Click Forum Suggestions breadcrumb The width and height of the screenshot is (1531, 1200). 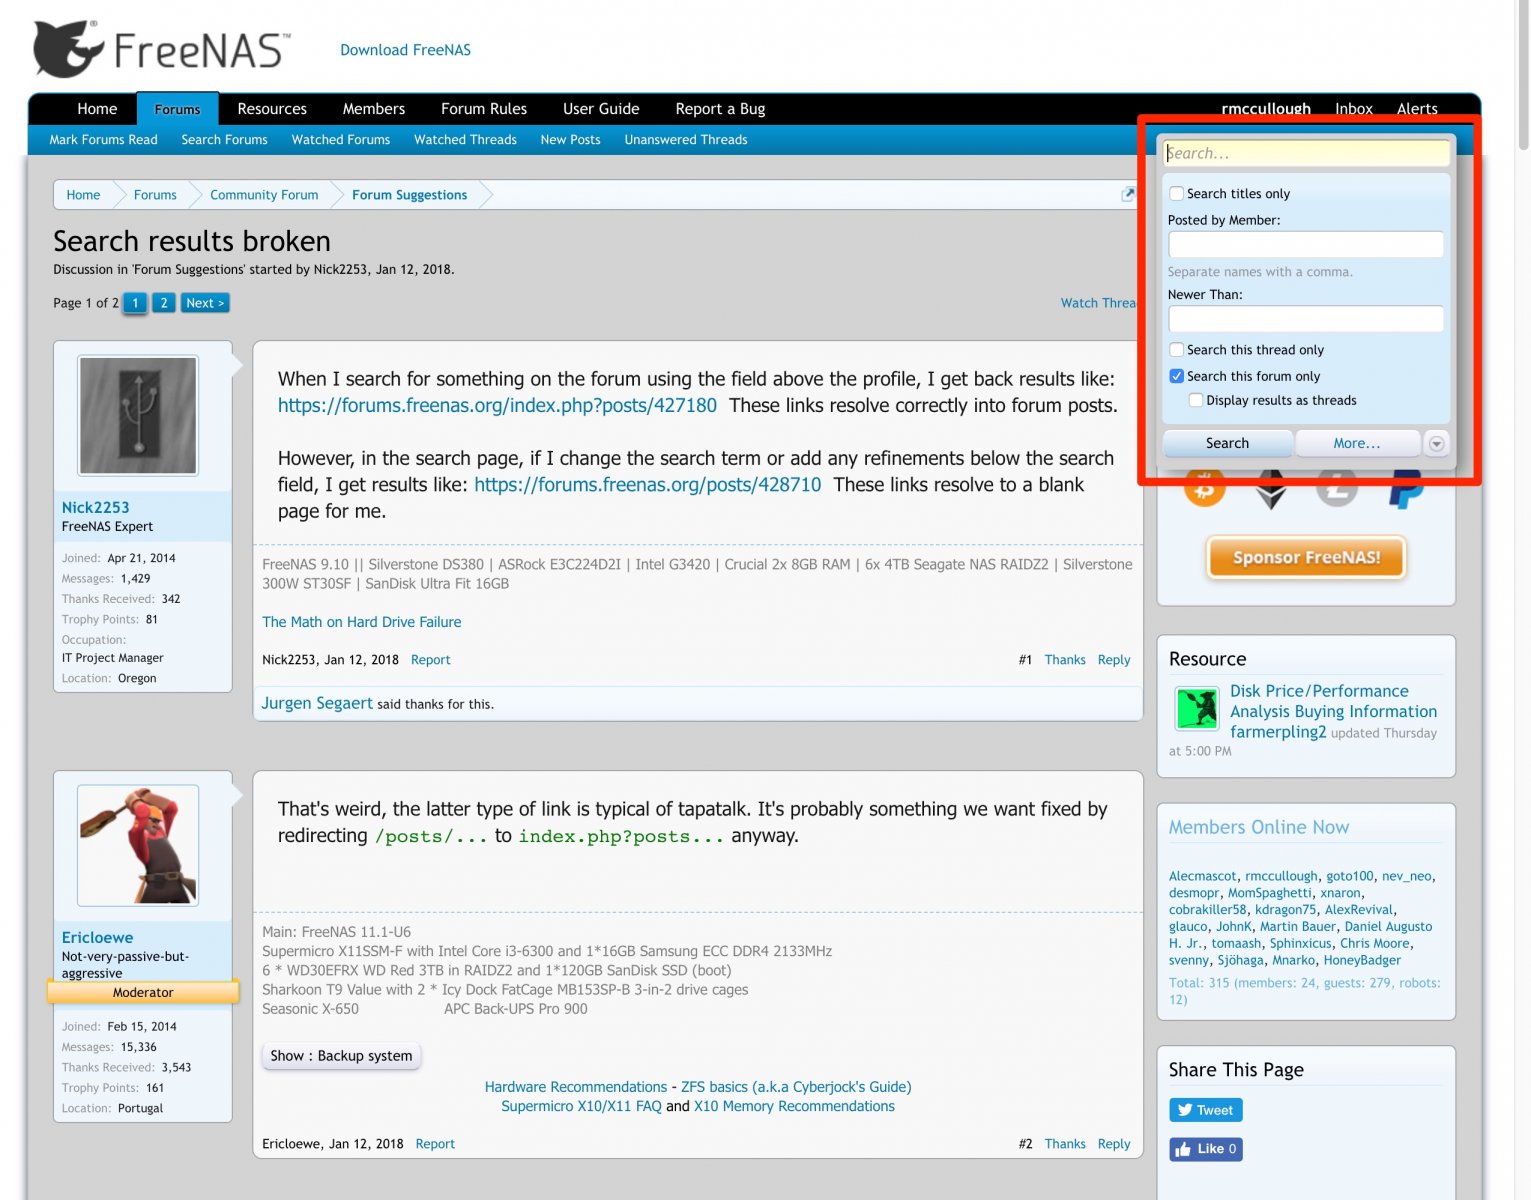pyautogui.click(x=409, y=195)
